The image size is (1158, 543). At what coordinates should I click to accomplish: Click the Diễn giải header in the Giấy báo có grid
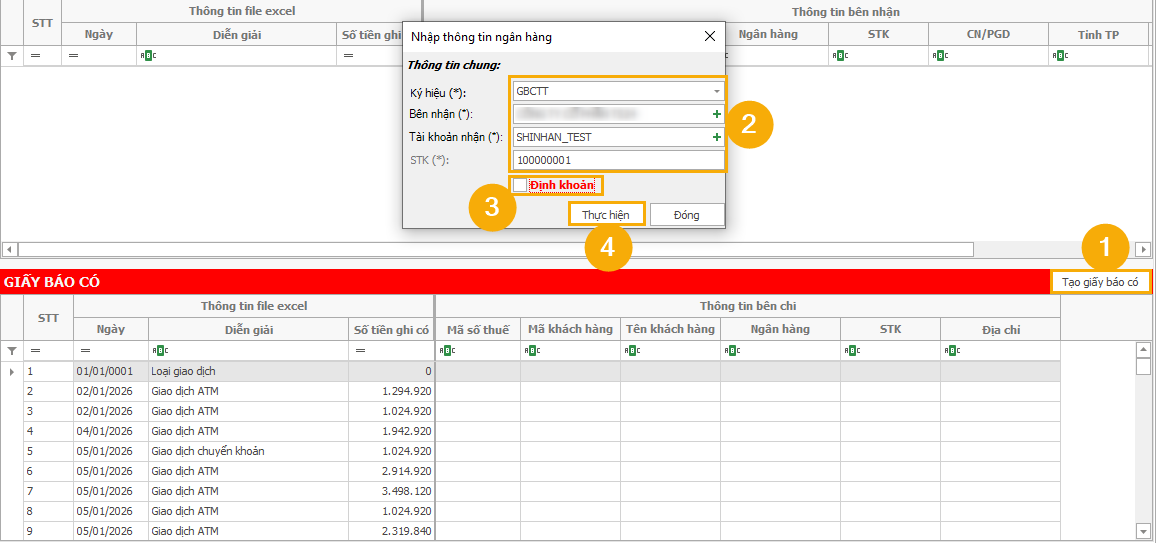click(x=248, y=329)
